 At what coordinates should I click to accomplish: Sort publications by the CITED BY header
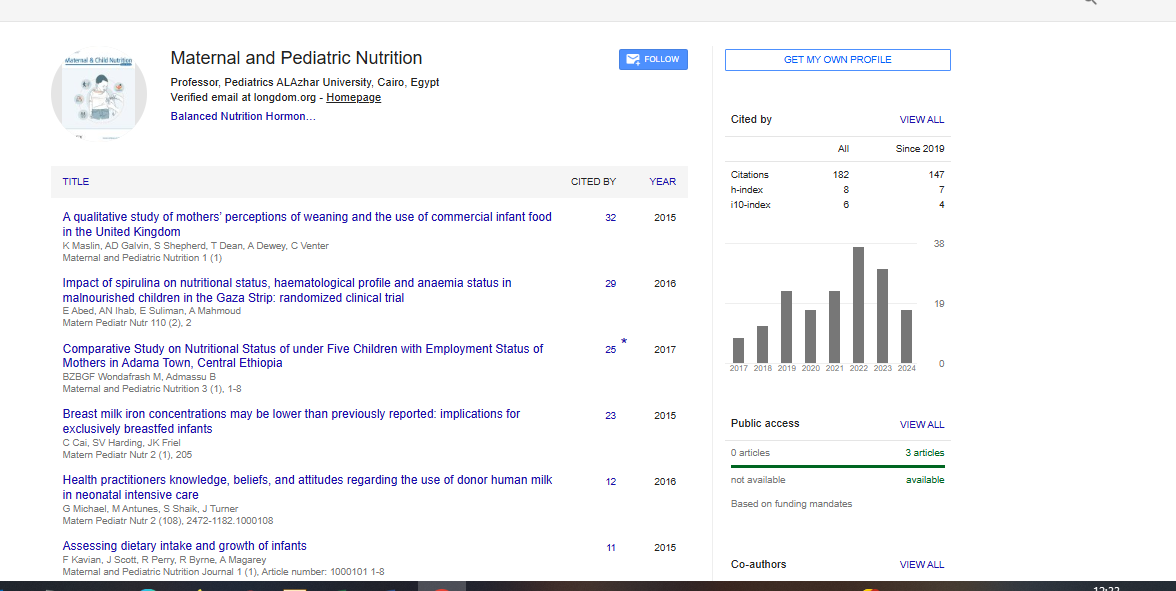pyautogui.click(x=593, y=182)
